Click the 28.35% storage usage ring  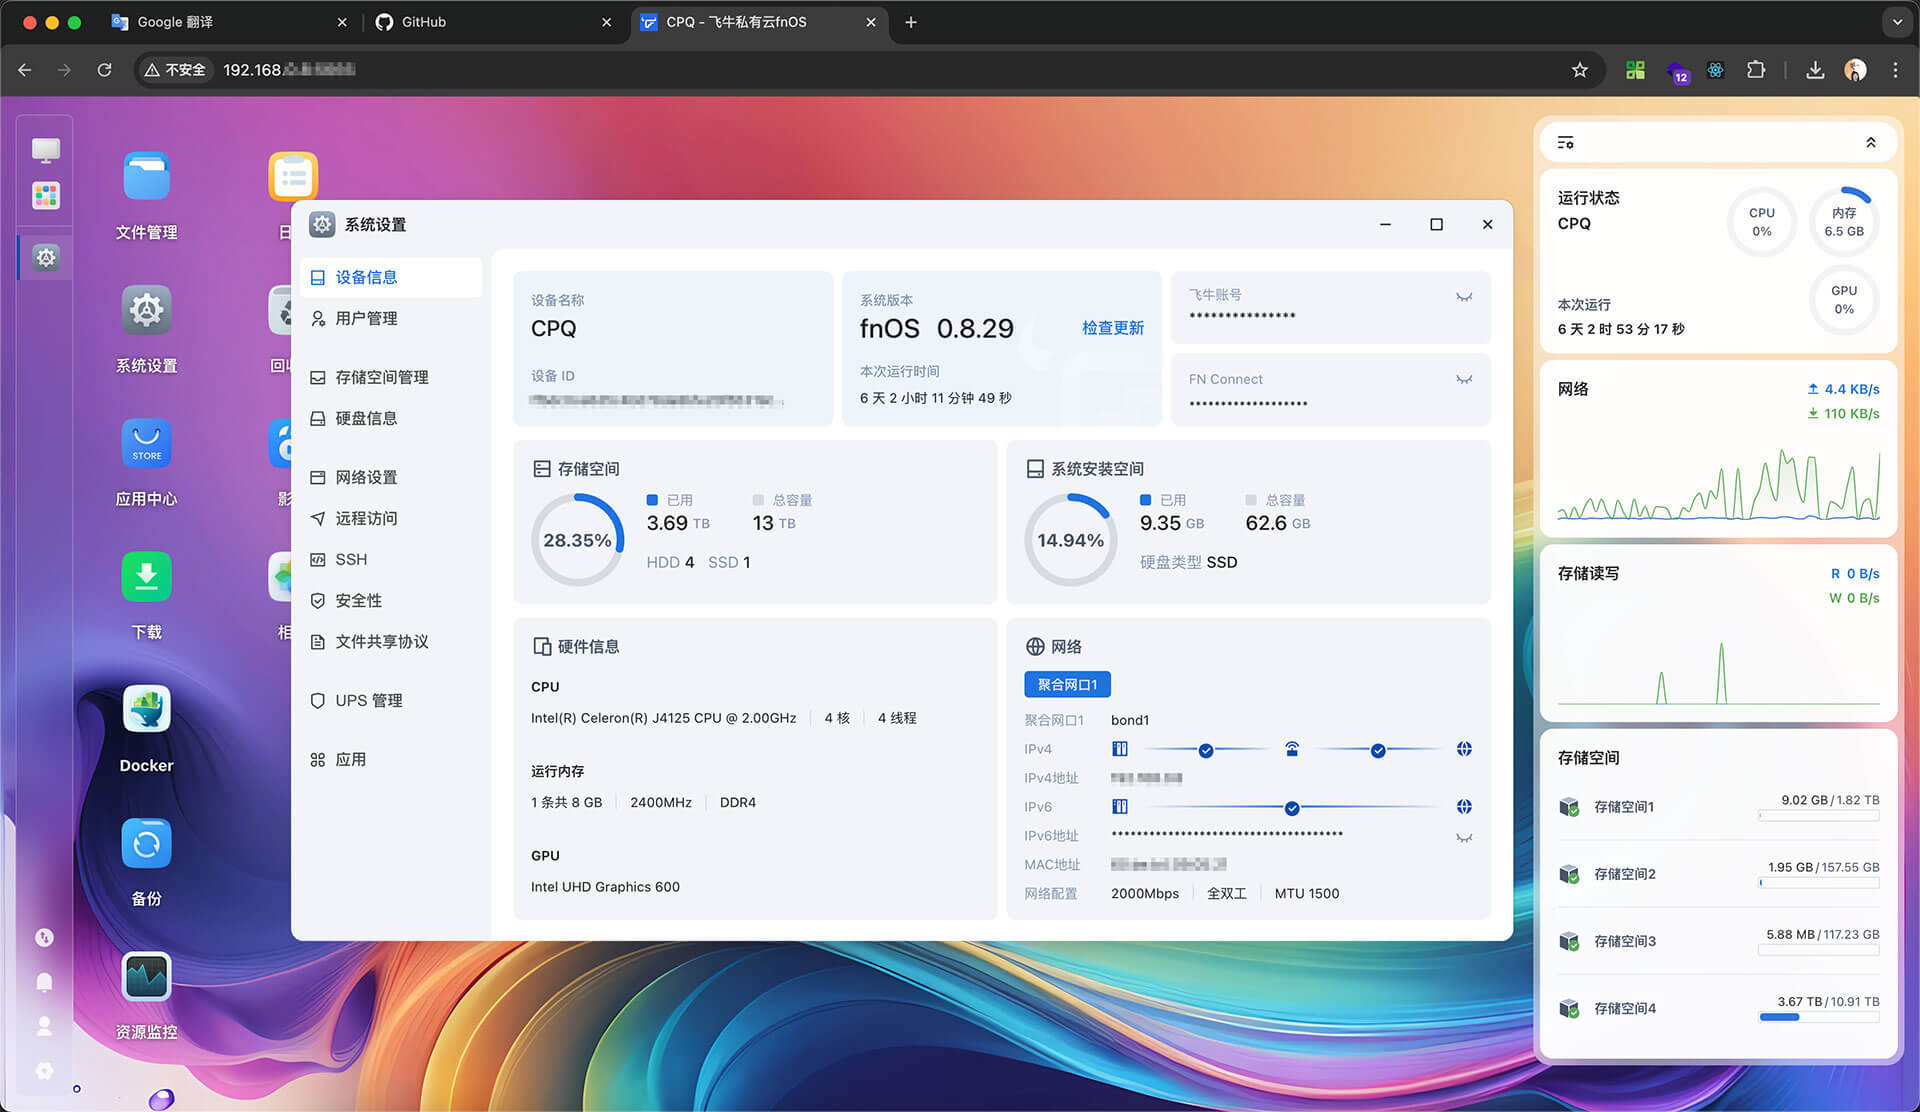click(577, 540)
